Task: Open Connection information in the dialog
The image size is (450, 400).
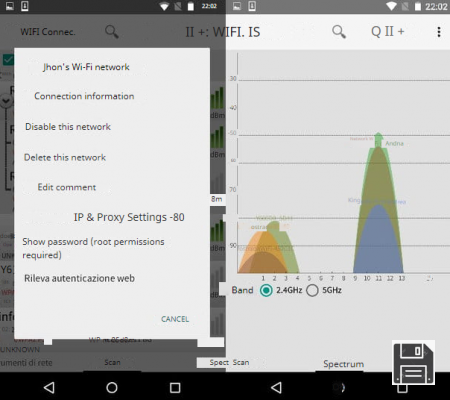Action: click(84, 96)
